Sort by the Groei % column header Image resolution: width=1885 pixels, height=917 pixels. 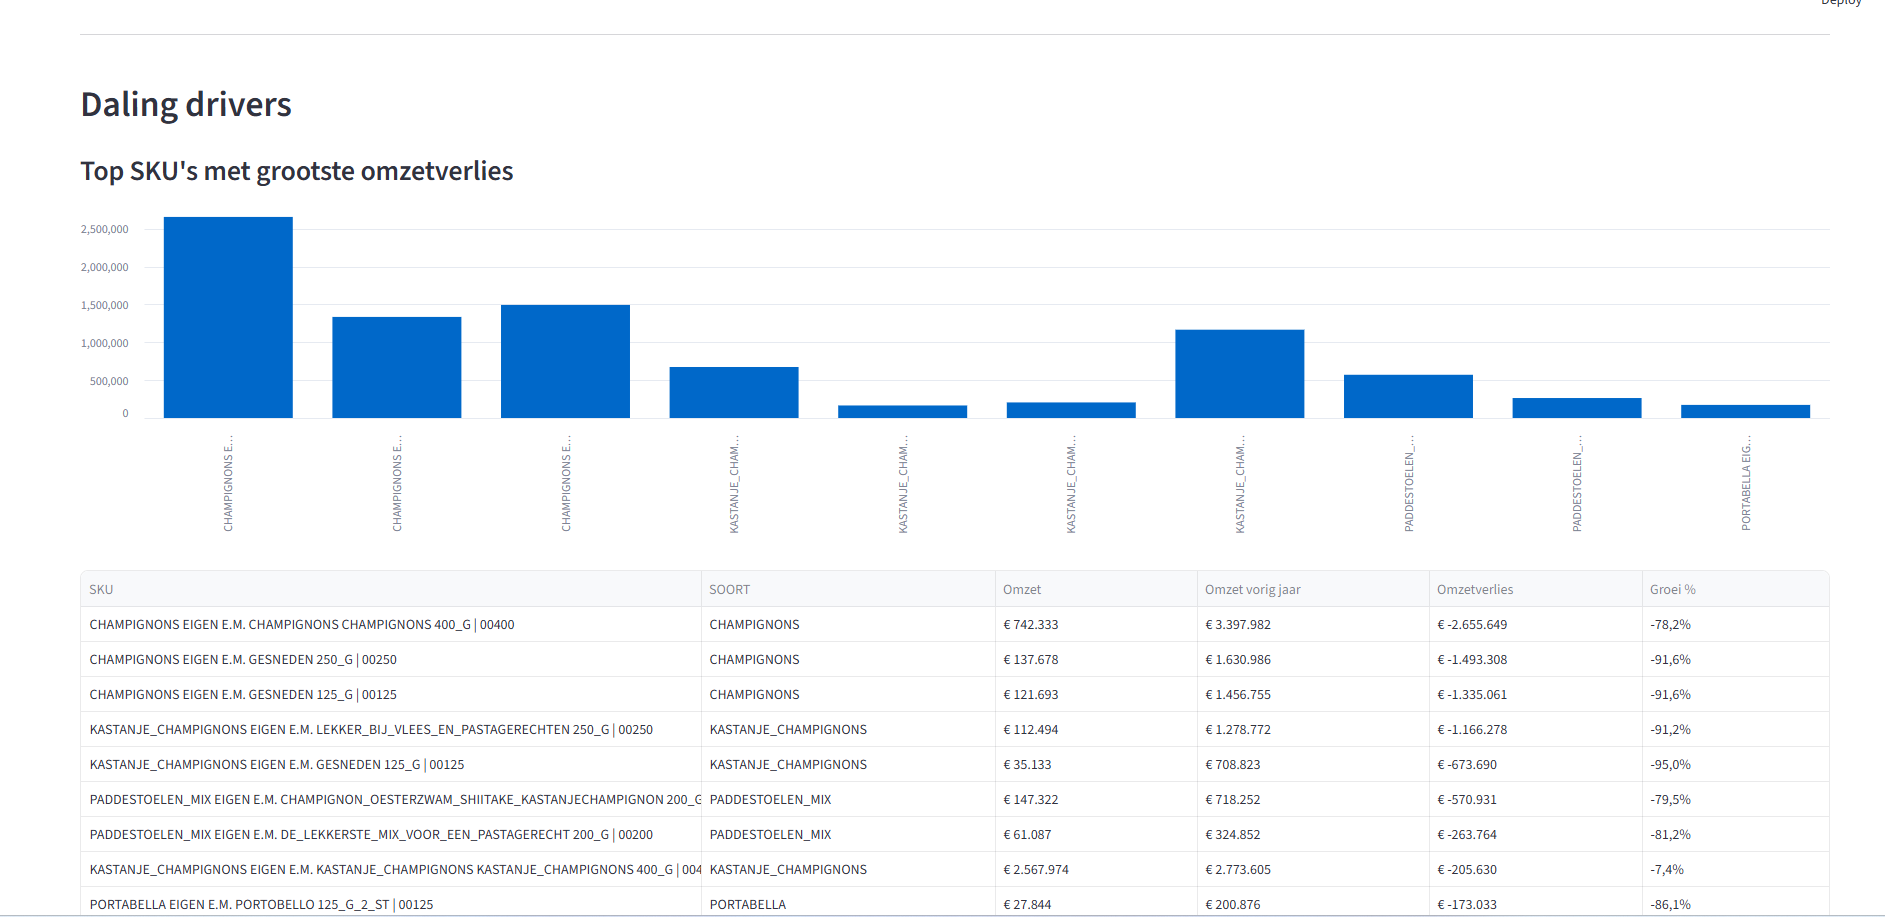1735,589
